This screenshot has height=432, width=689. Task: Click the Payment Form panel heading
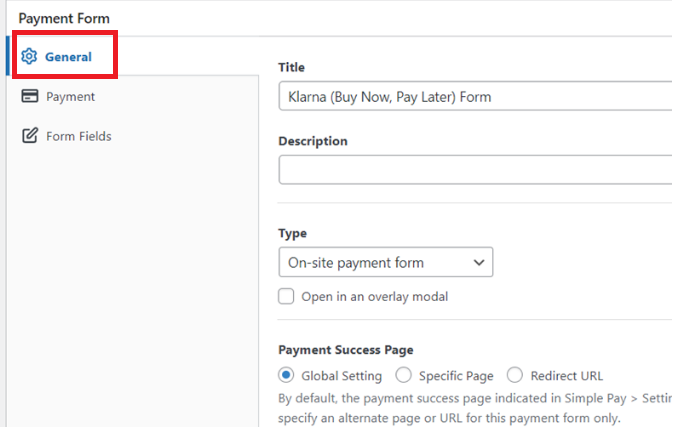click(64, 18)
